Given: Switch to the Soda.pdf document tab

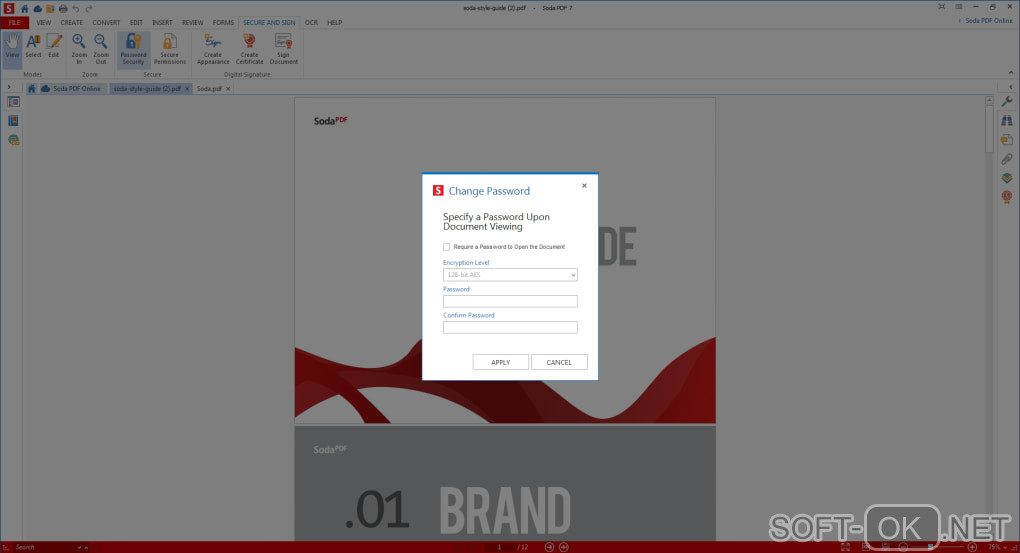Looking at the screenshot, I should coord(209,88).
